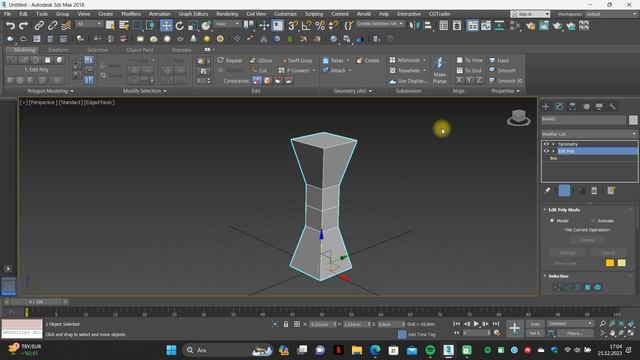Enable the Polygon selection level icon
The width and height of the screenshot is (640, 360).
(587, 287)
